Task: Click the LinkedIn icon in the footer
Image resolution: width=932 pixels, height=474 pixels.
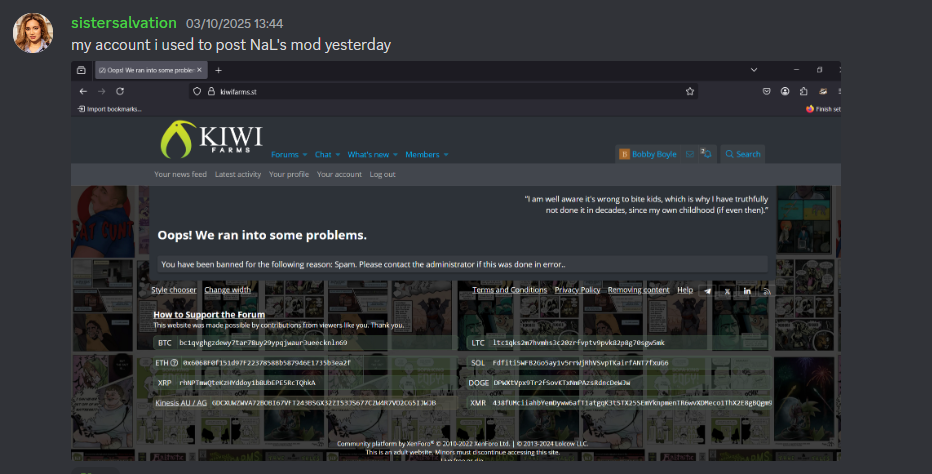Action: click(747, 291)
